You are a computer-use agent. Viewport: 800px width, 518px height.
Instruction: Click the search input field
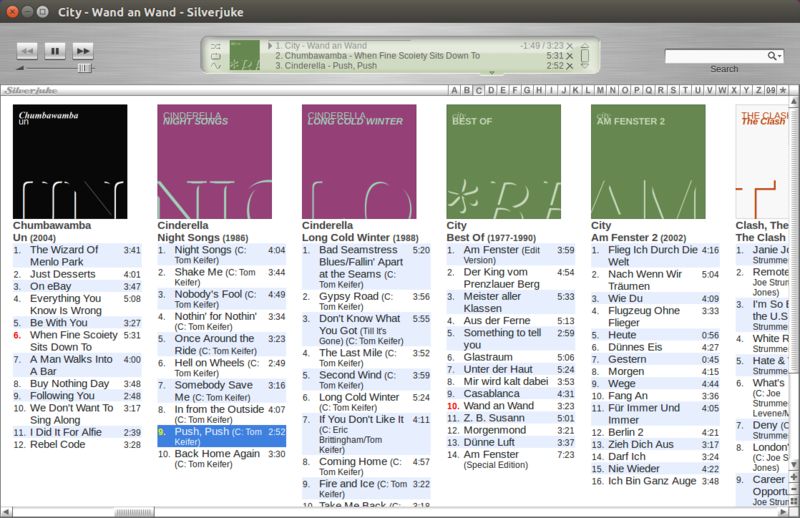(716, 56)
